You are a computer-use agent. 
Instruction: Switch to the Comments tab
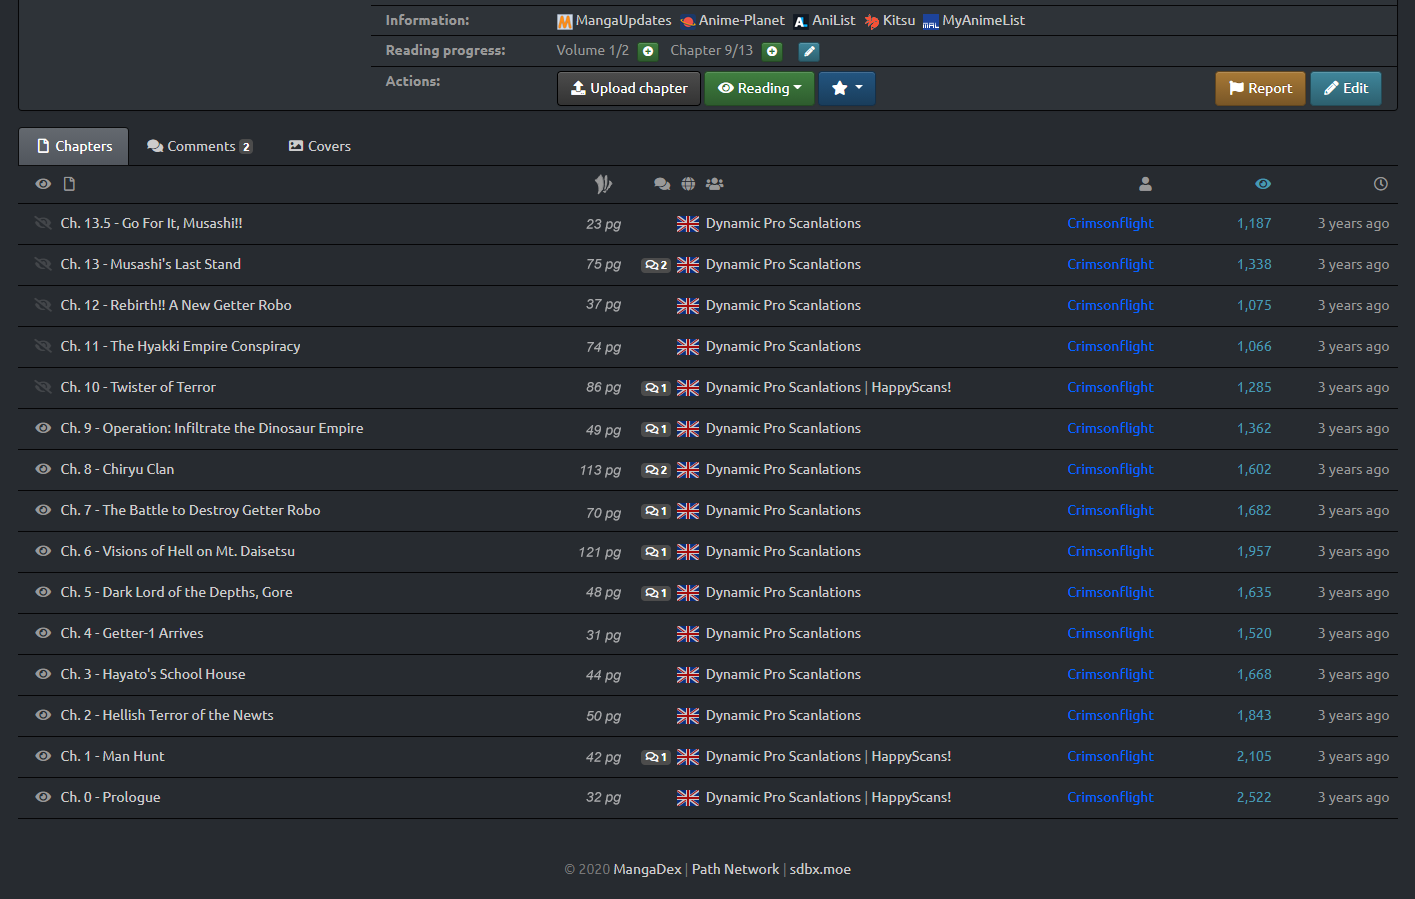(x=199, y=146)
